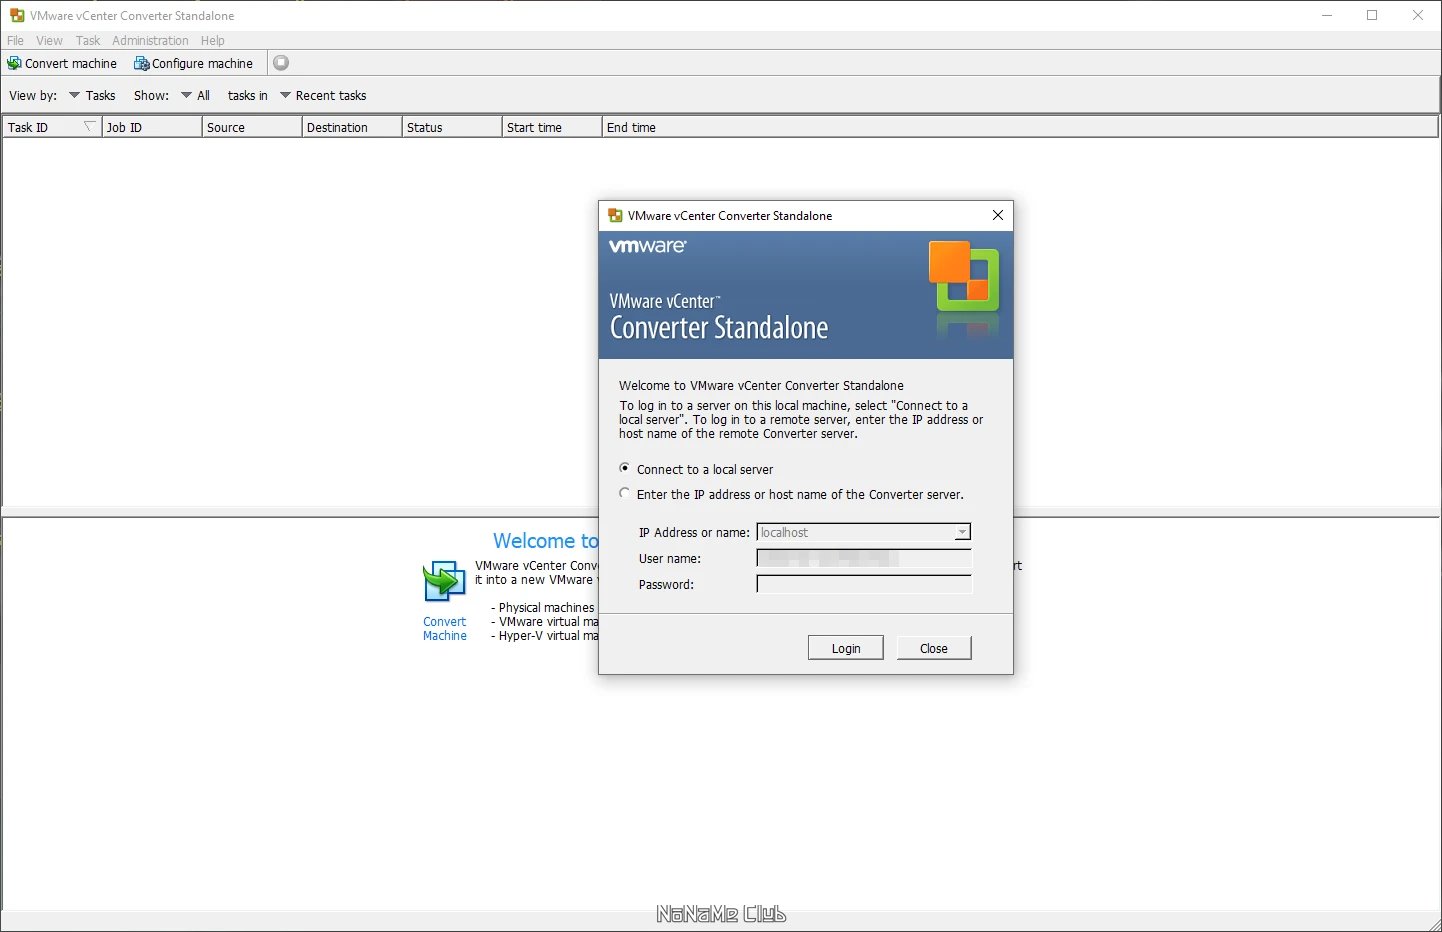Click the Destination column header
1442x932 pixels.
tap(352, 127)
